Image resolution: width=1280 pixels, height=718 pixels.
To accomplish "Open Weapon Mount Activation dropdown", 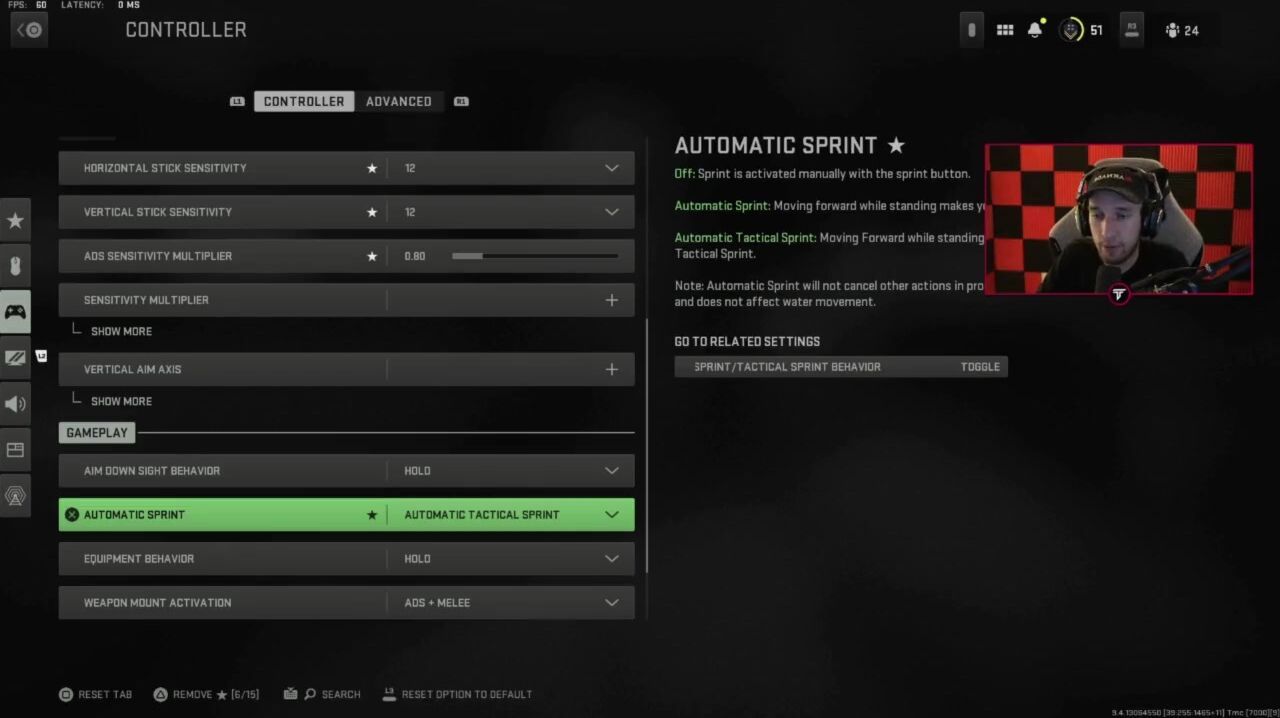I will point(611,603).
